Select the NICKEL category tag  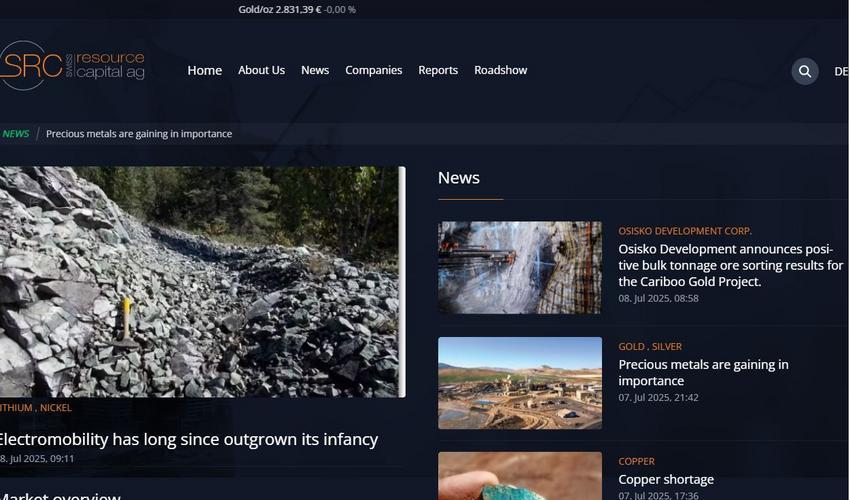tap(56, 408)
